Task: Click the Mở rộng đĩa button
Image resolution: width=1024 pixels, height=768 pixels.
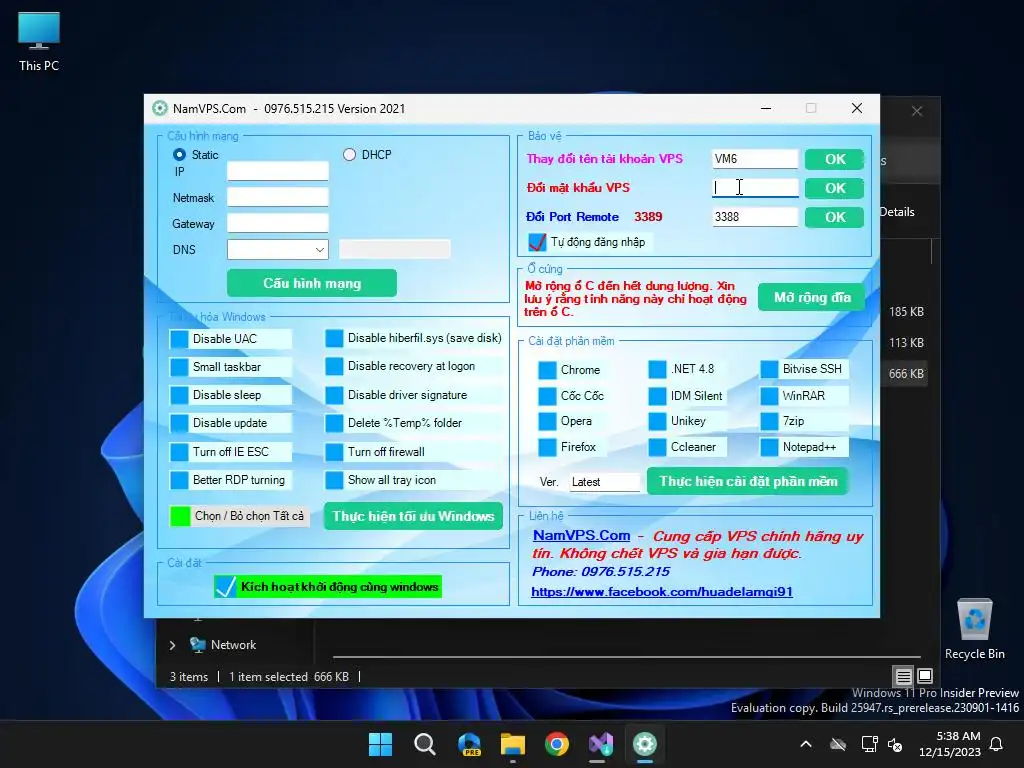Action: [812, 298]
